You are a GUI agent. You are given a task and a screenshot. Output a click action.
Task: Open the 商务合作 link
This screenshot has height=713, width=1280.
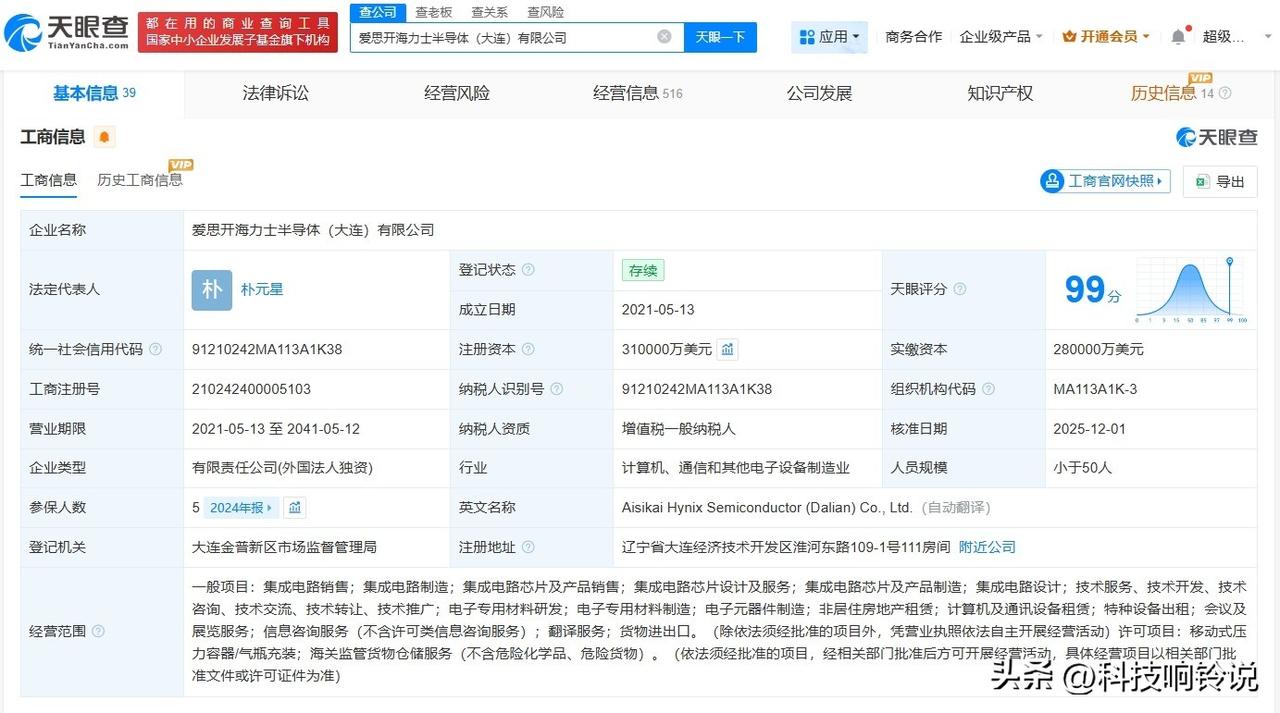(x=914, y=37)
